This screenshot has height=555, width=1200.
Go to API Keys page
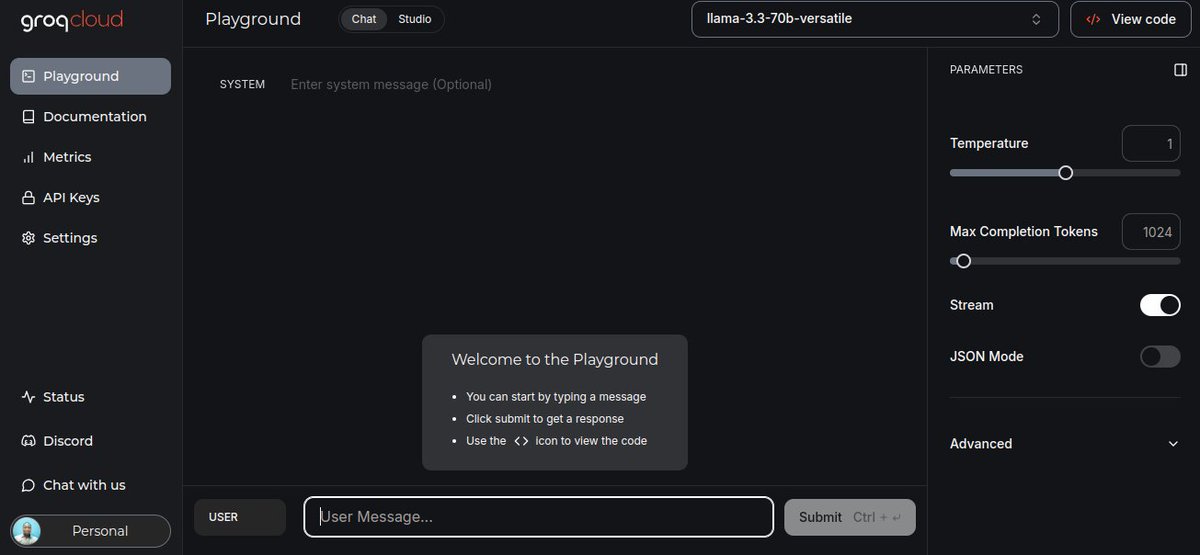point(90,198)
